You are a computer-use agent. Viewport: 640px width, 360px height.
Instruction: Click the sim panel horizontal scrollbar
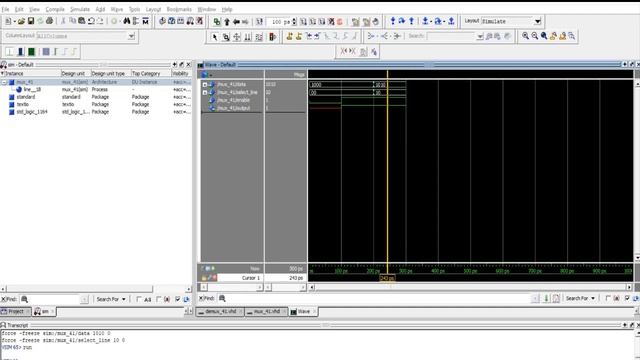[96, 289]
